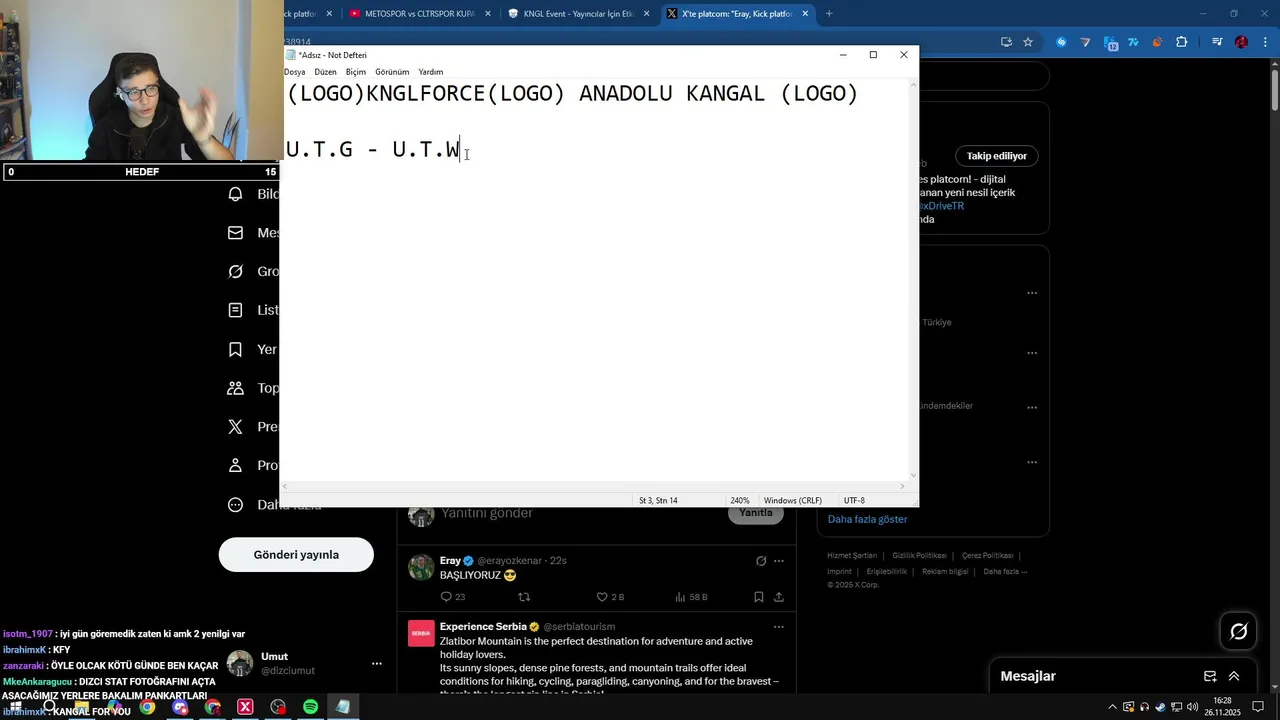Open more options on Experience Serbia ad

[779, 627]
